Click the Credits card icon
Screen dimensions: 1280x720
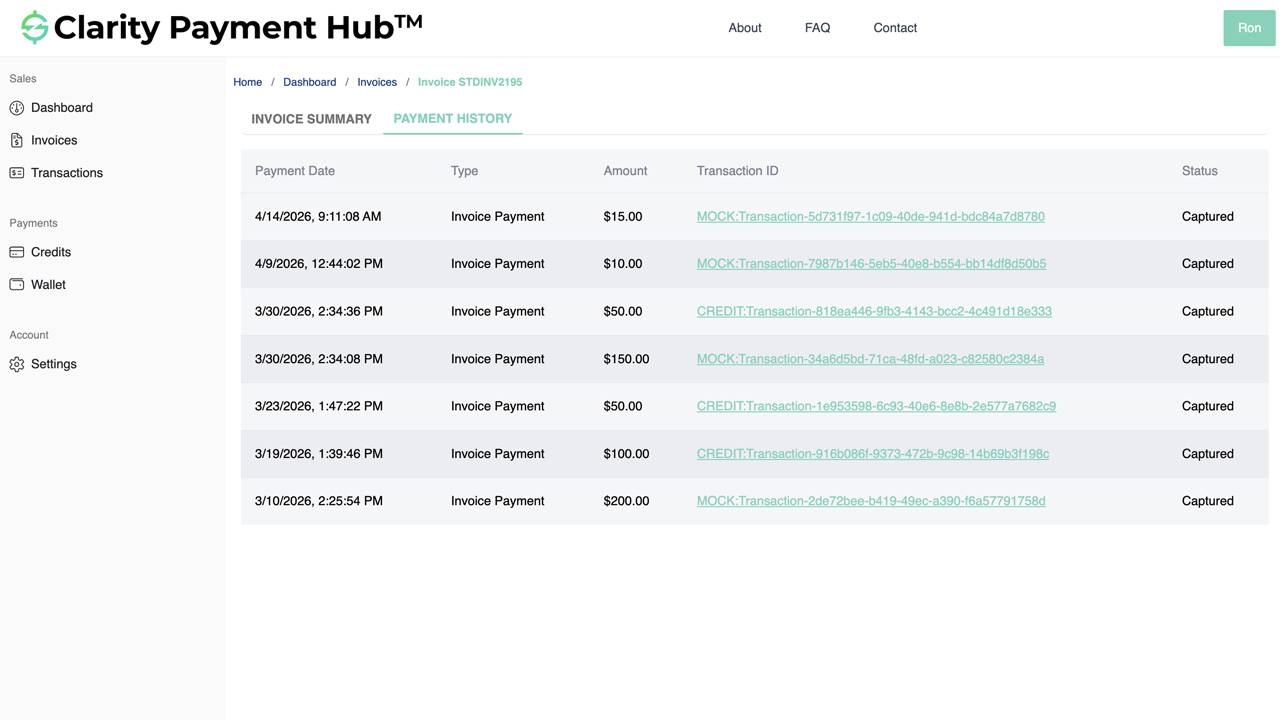[16, 252]
